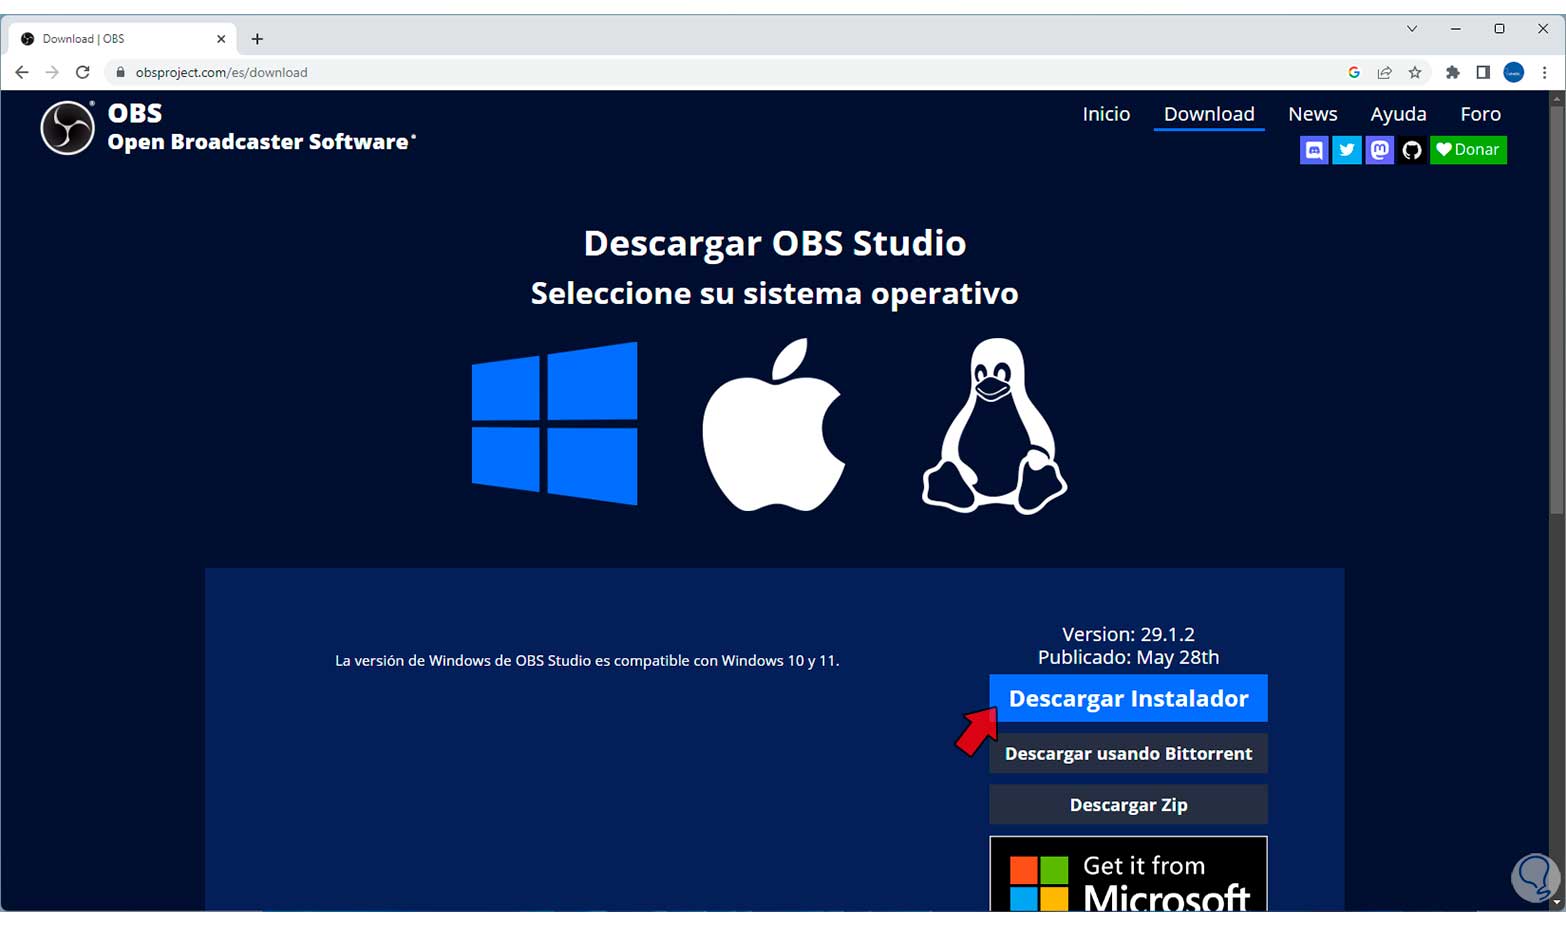Bookmark this page with the star
Screen dimensions: 1566x926
[1415, 72]
